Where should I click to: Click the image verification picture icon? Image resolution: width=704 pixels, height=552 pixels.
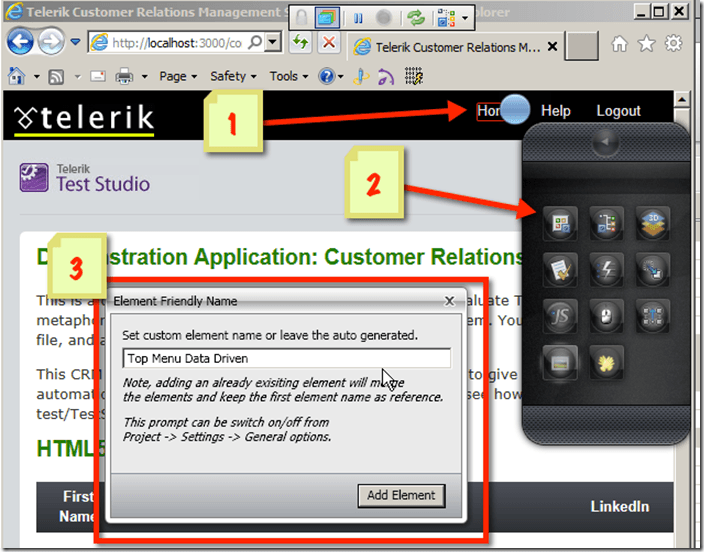pyautogui.click(x=560, y=362)
